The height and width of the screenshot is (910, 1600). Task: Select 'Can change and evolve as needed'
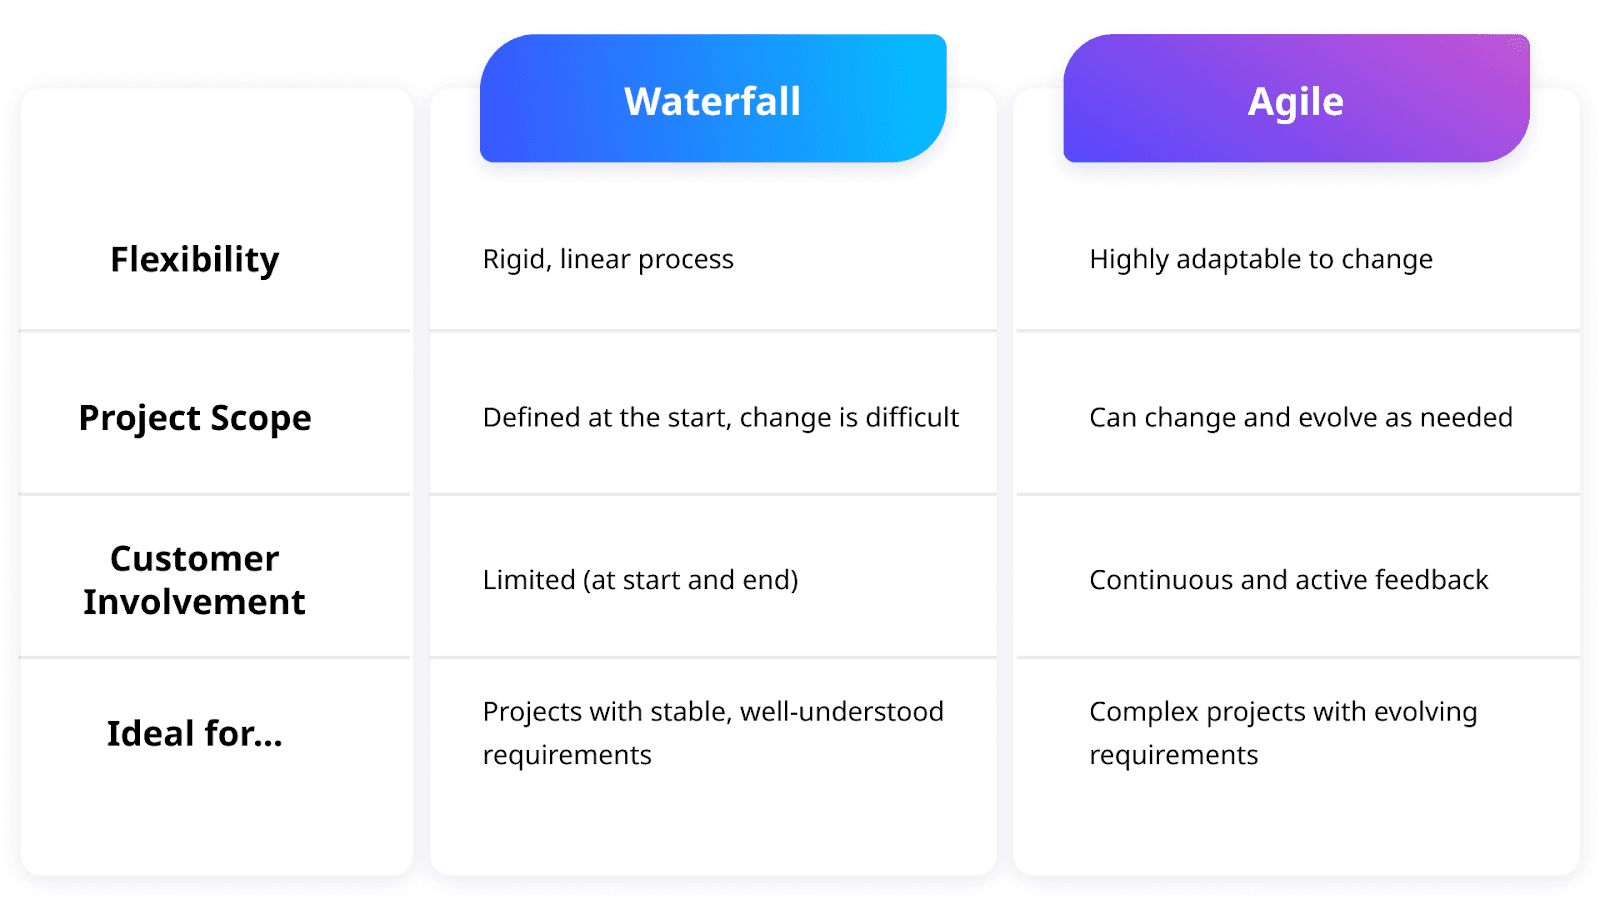tap(1301, 418)
